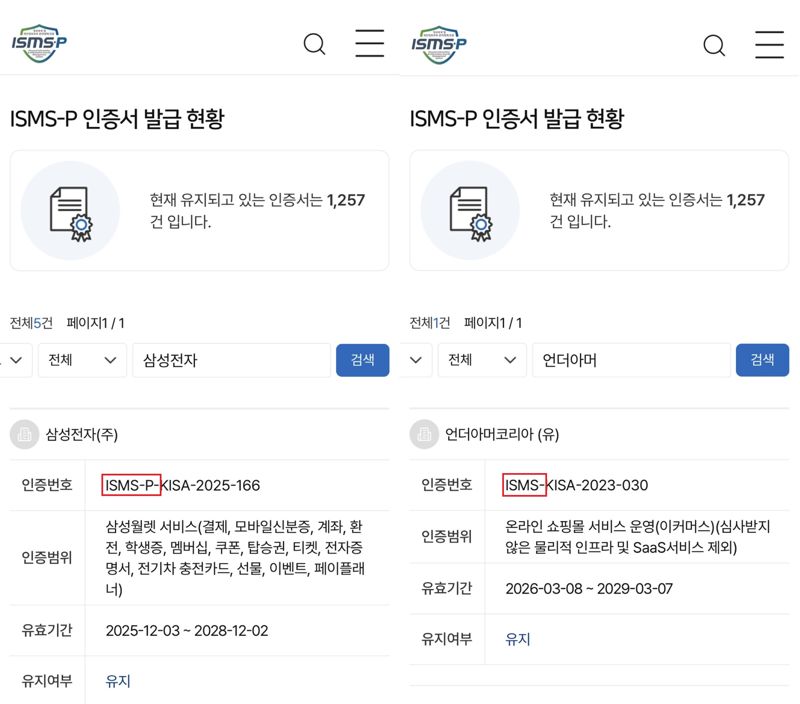Open search via magnifier icon on right page

pos(714,46)
